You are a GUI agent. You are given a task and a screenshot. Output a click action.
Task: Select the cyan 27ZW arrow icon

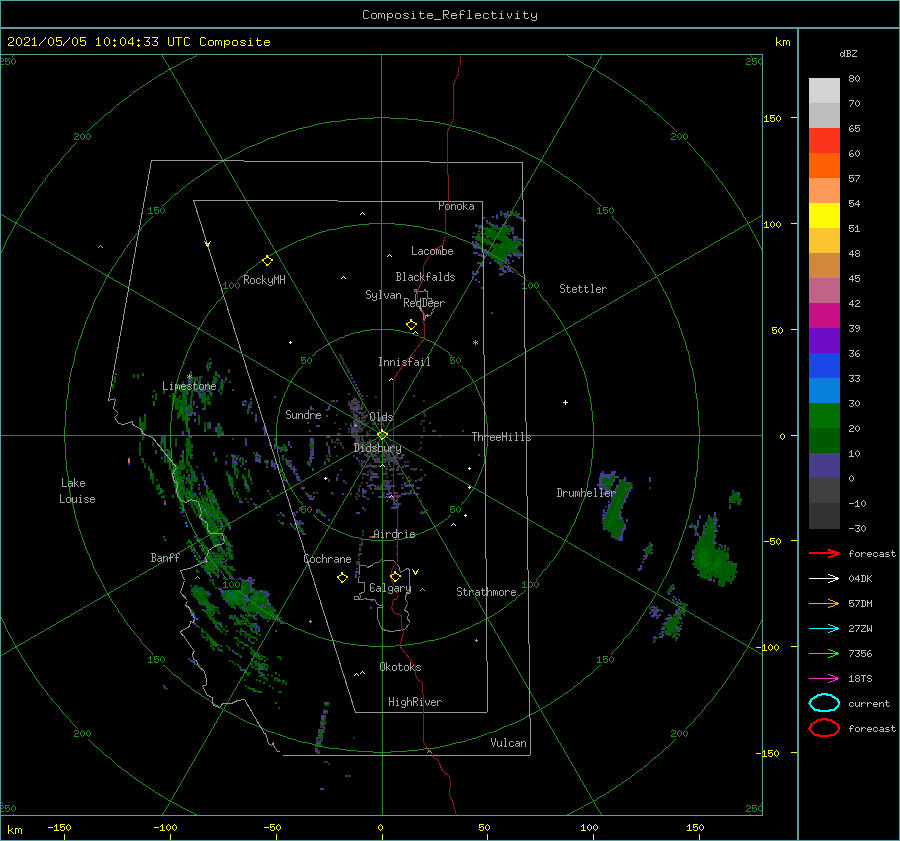pyautogui.click(x=824, y=629)
